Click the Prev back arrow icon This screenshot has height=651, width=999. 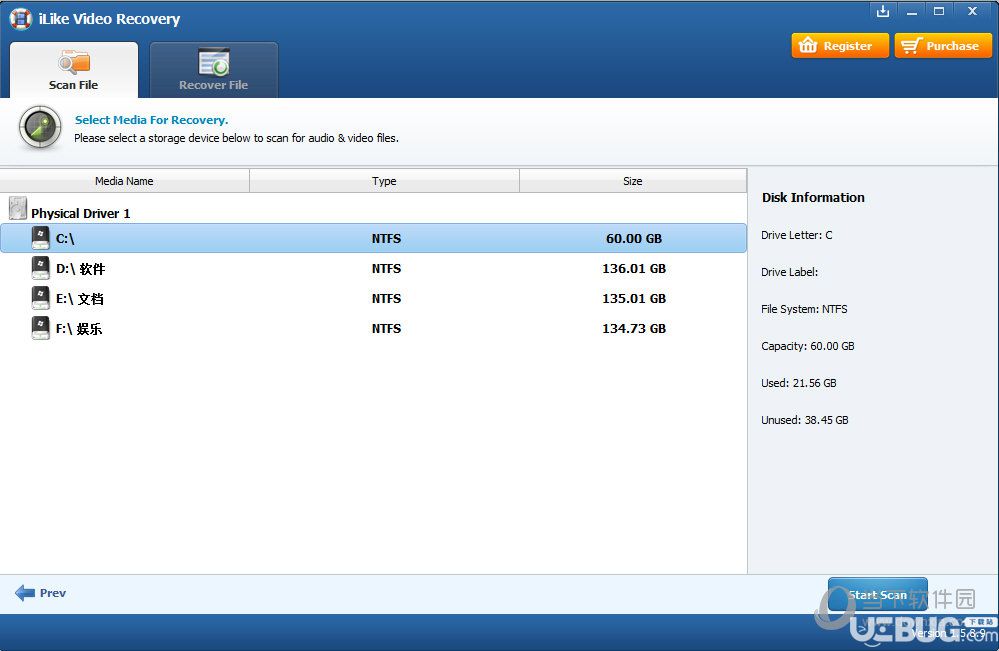(x=25, y=593)
